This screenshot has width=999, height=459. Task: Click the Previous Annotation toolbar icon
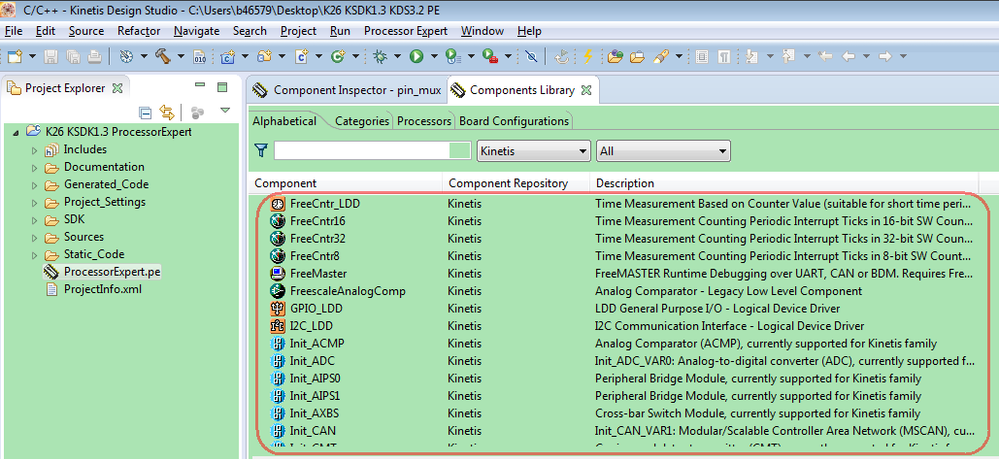pos(789,57)
